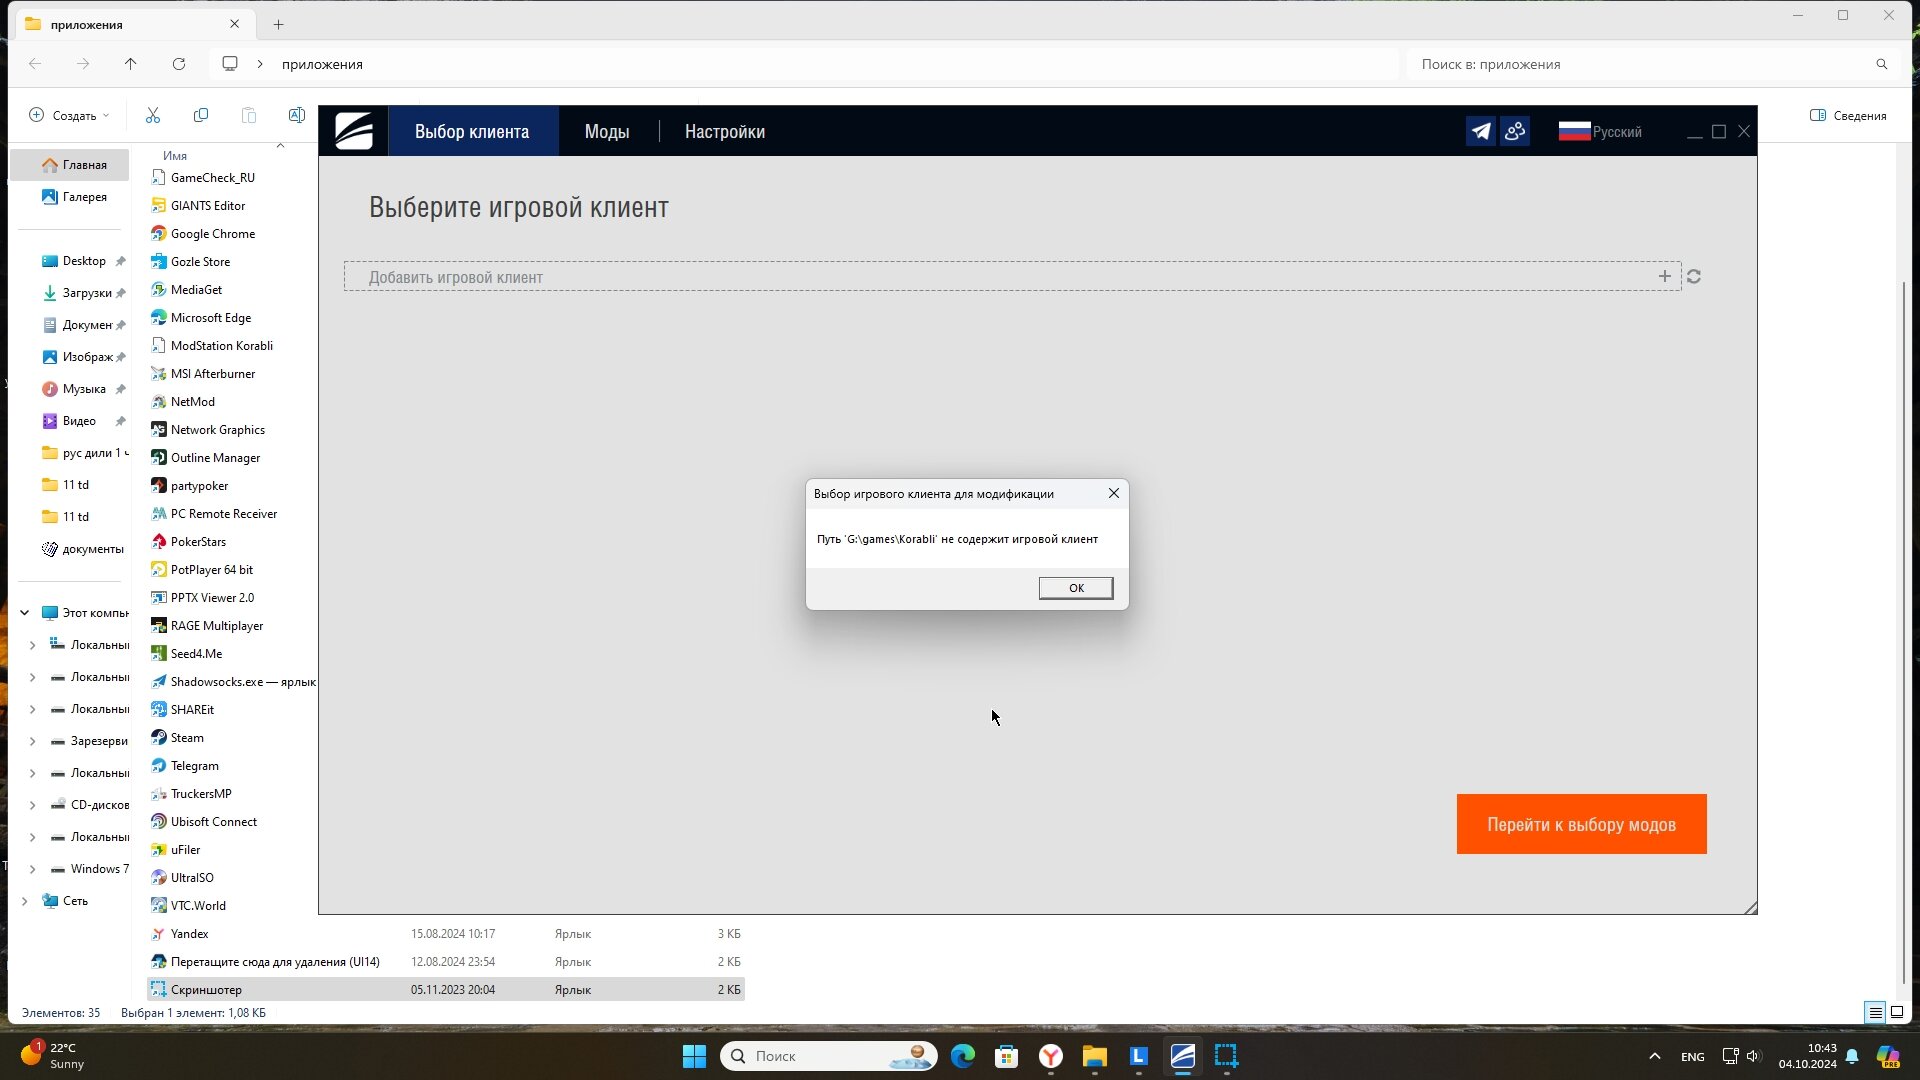Screen dimensions: 1920x1080
Task: Expand the Сеть tree node
Action: click(25, 901)
